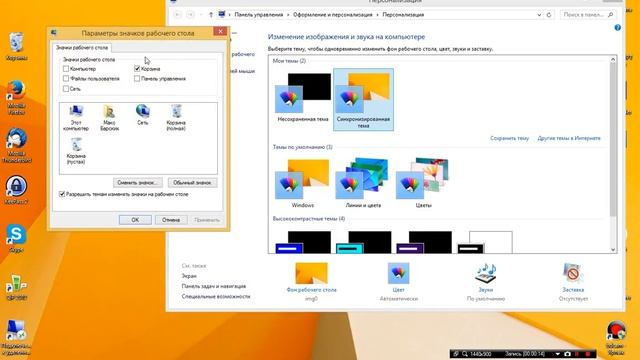This screenshot has height=360, width=640.
Task: Select the first high-contrast theme with blue bar
Action: [x=303, y=242]
